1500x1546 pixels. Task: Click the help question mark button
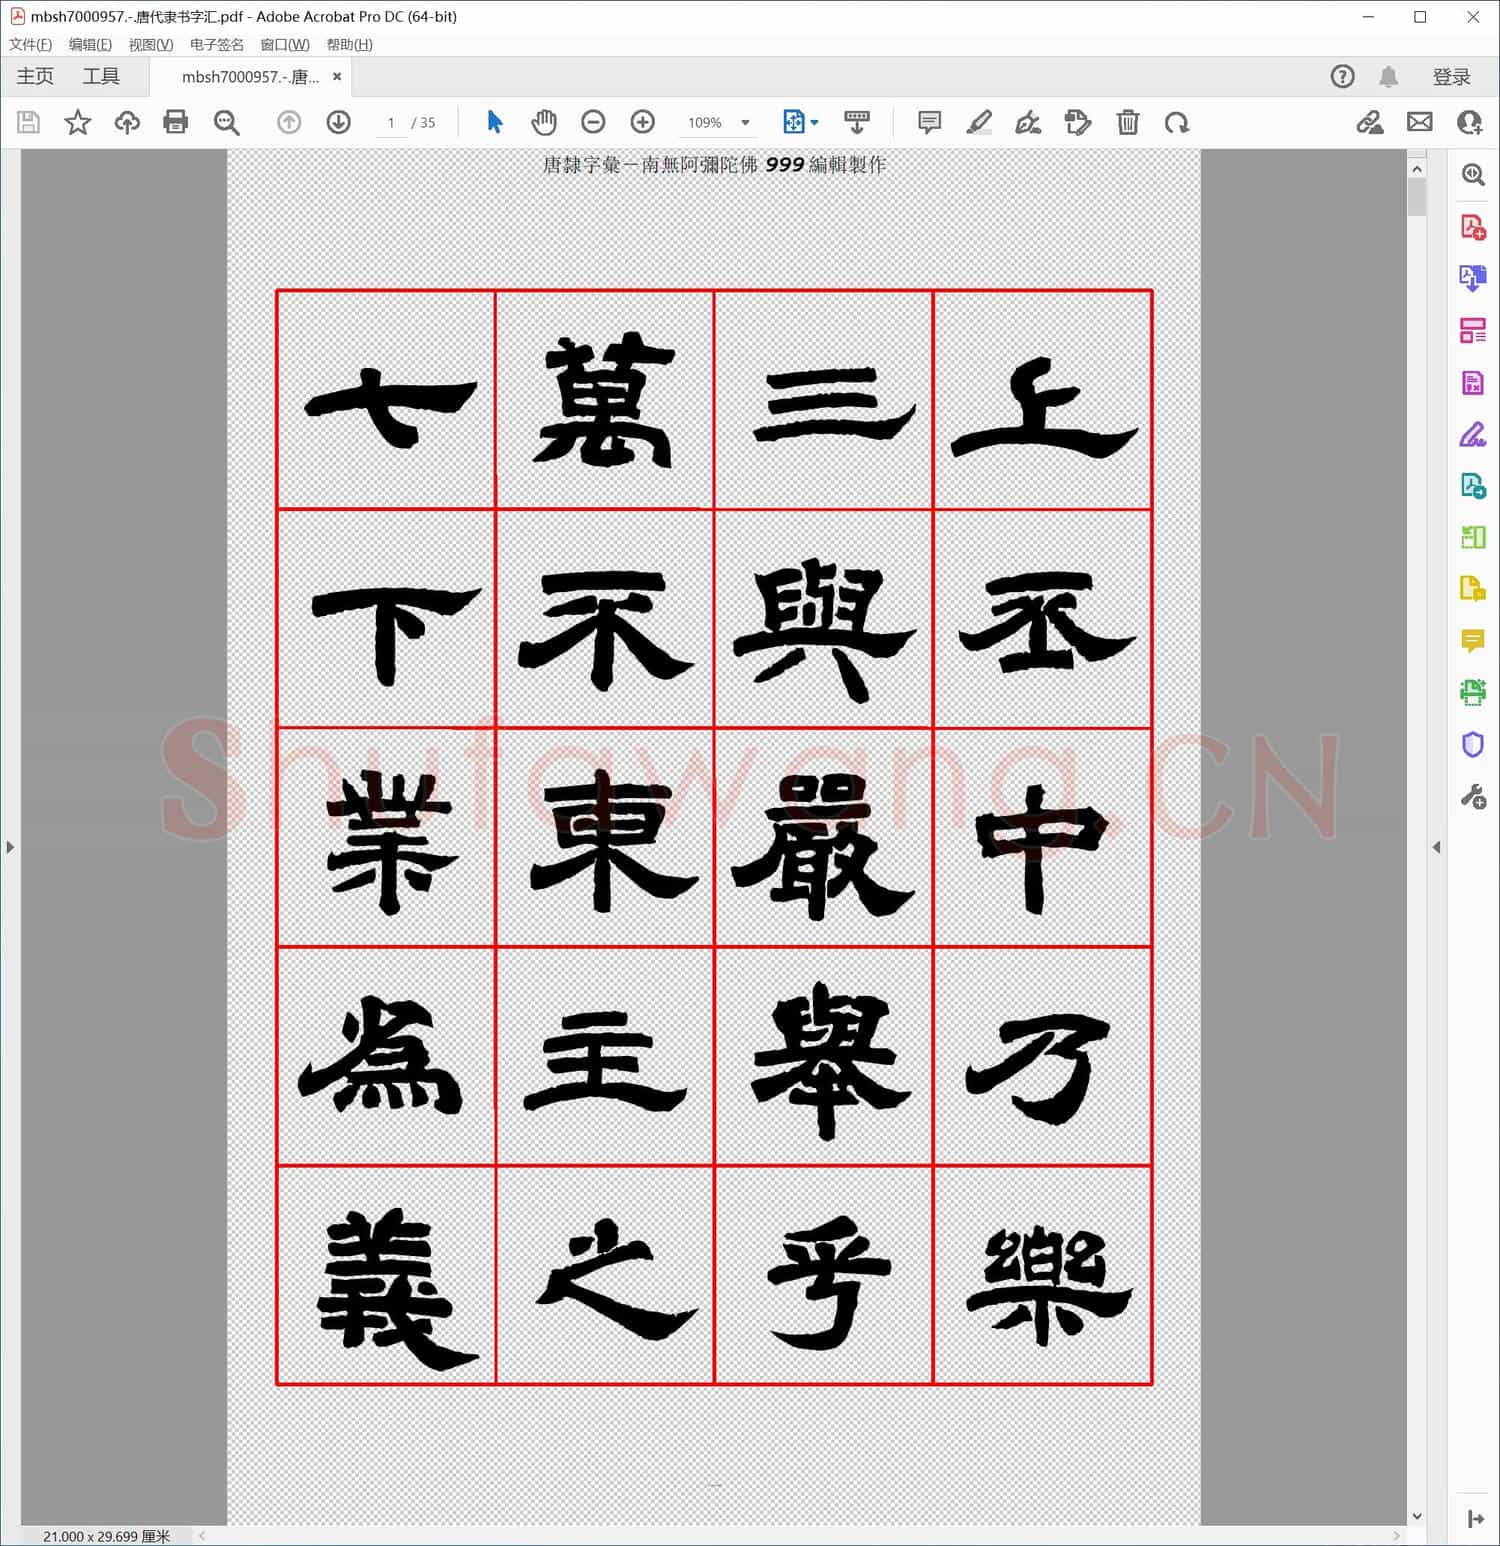point(1342,76)
